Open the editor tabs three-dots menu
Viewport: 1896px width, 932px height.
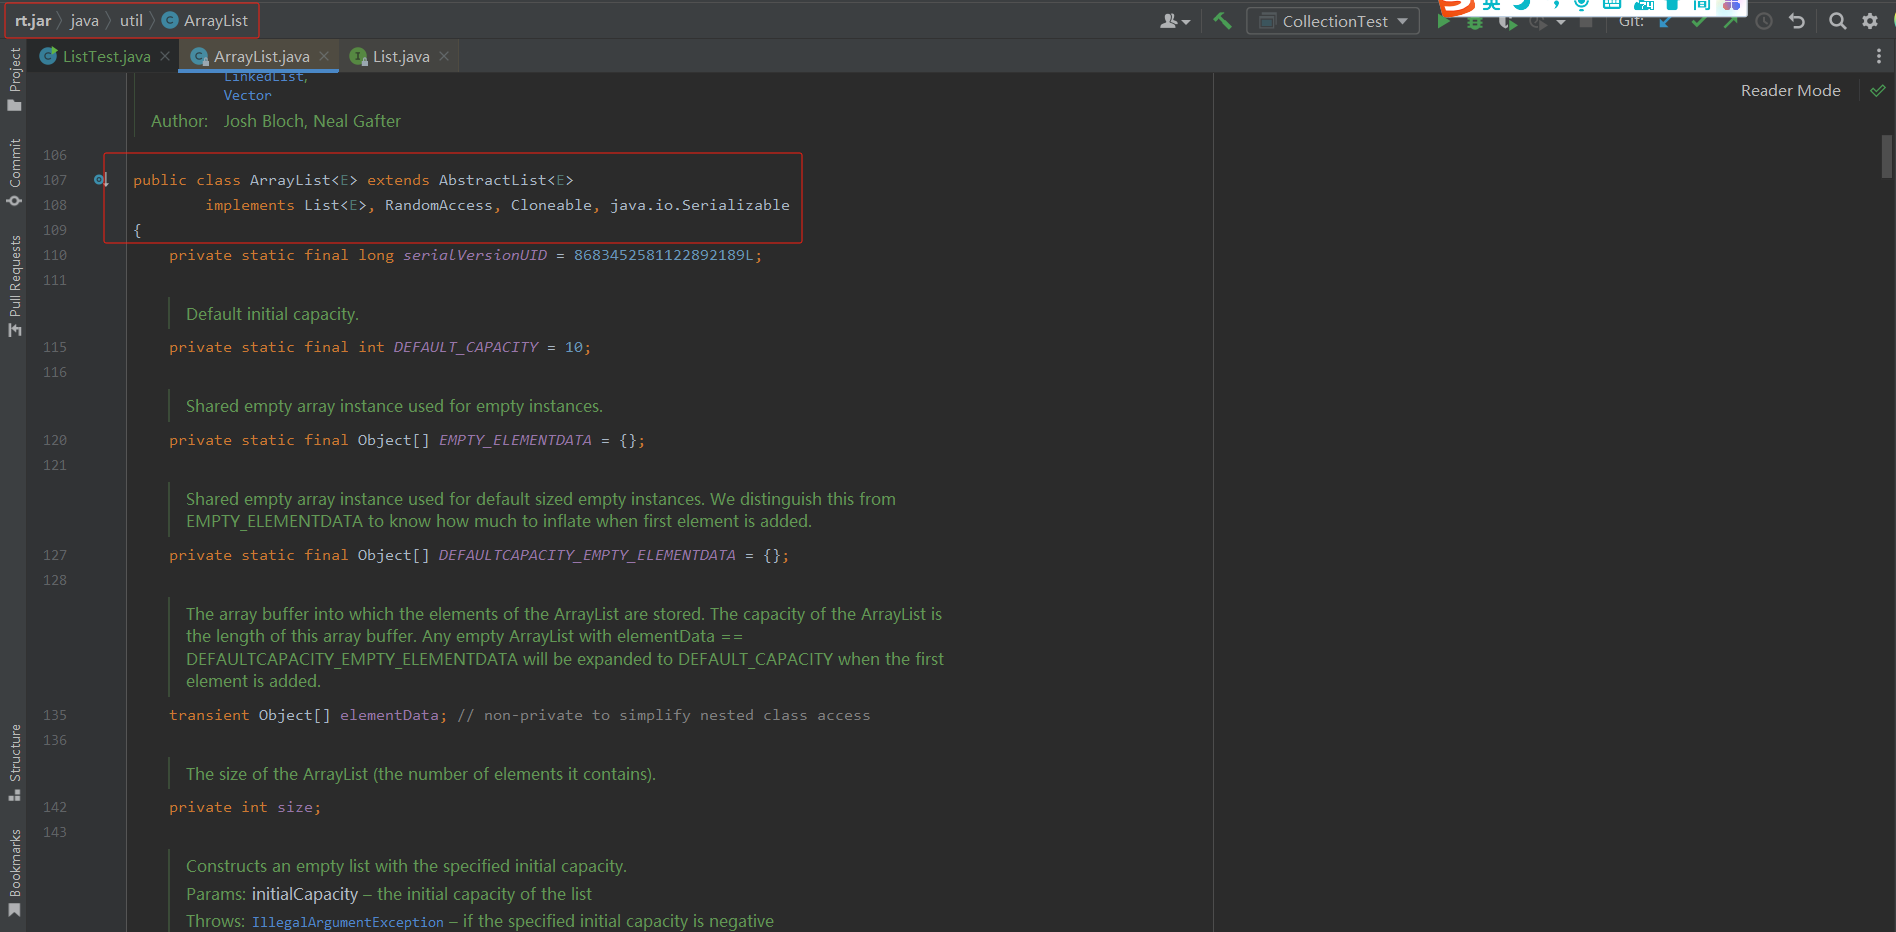(1879, 56)
